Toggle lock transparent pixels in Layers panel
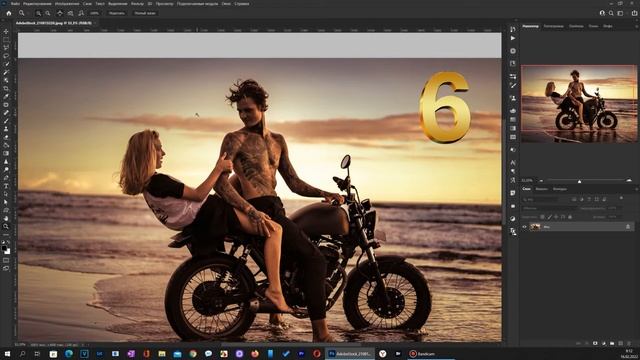The width and height of the screenshot is (640, 360). [542, 217]
